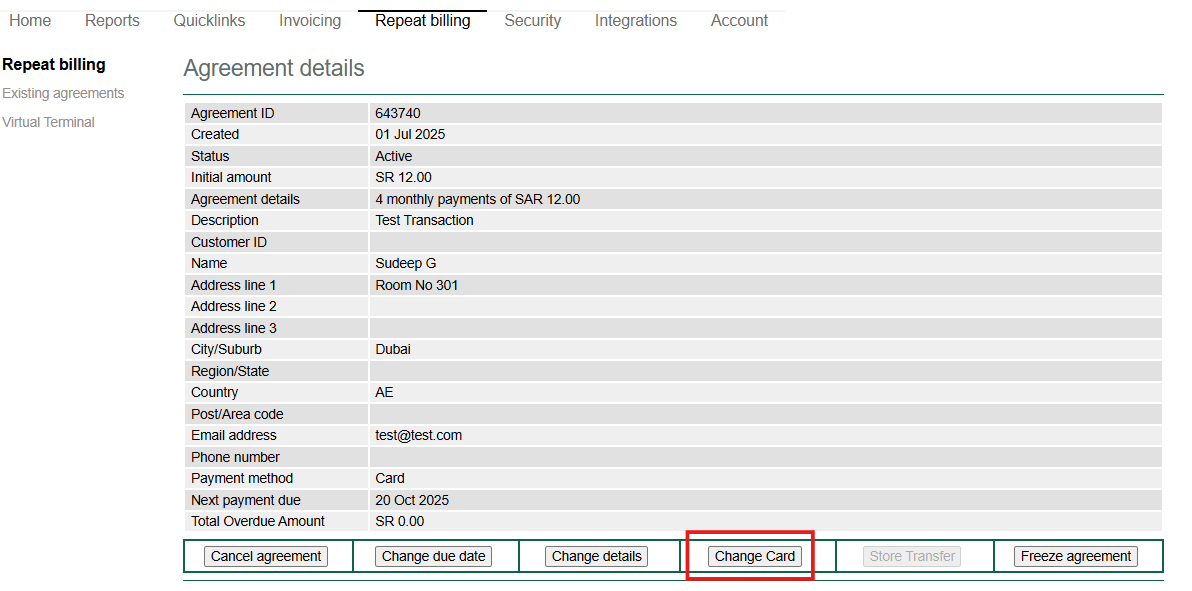Click the Address line 1 row label

click(233, 285)
